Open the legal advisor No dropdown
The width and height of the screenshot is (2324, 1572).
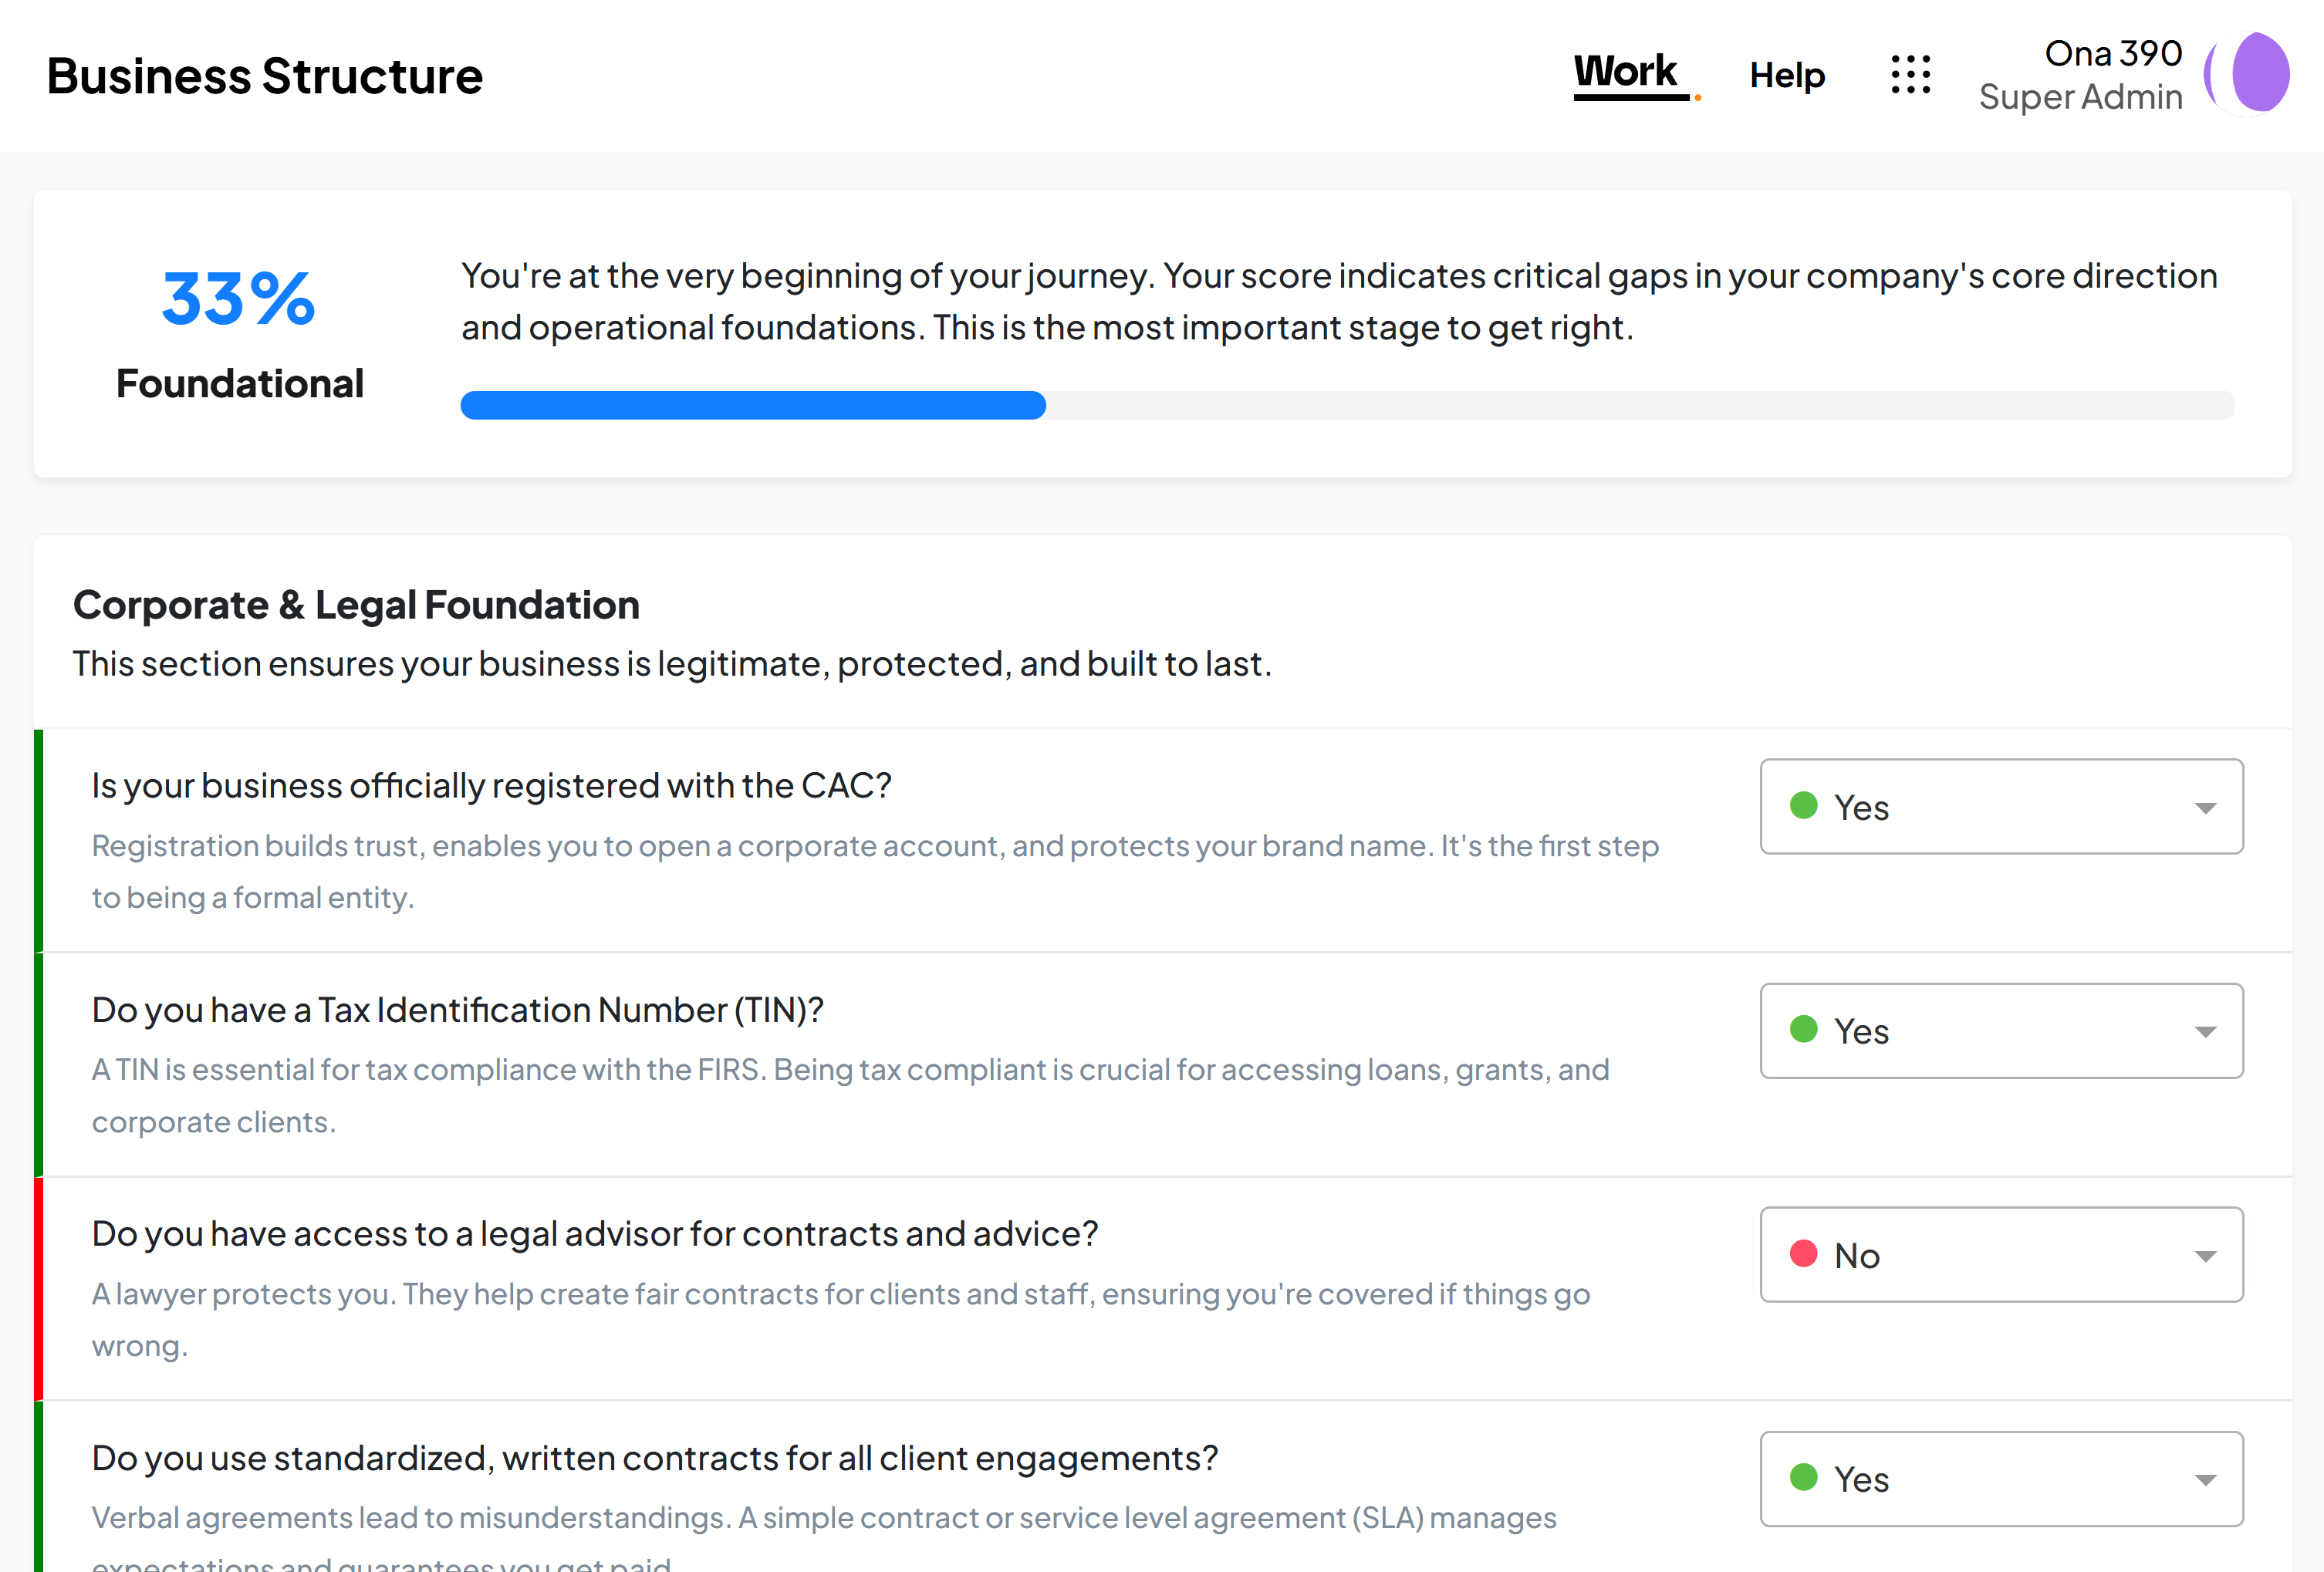coord(2000,1255)
